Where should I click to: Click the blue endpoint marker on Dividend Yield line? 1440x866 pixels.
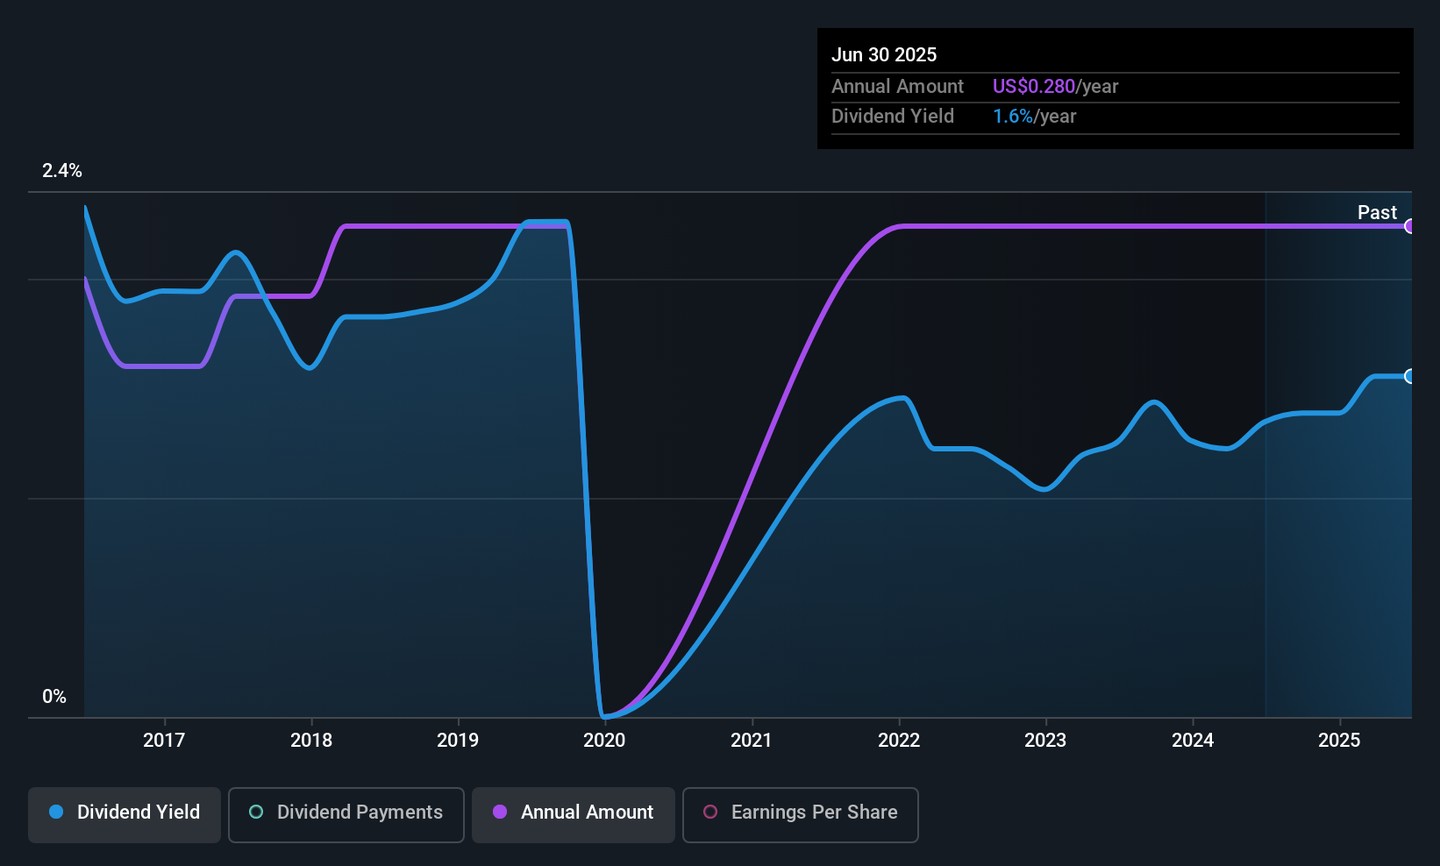point(1409,376)
